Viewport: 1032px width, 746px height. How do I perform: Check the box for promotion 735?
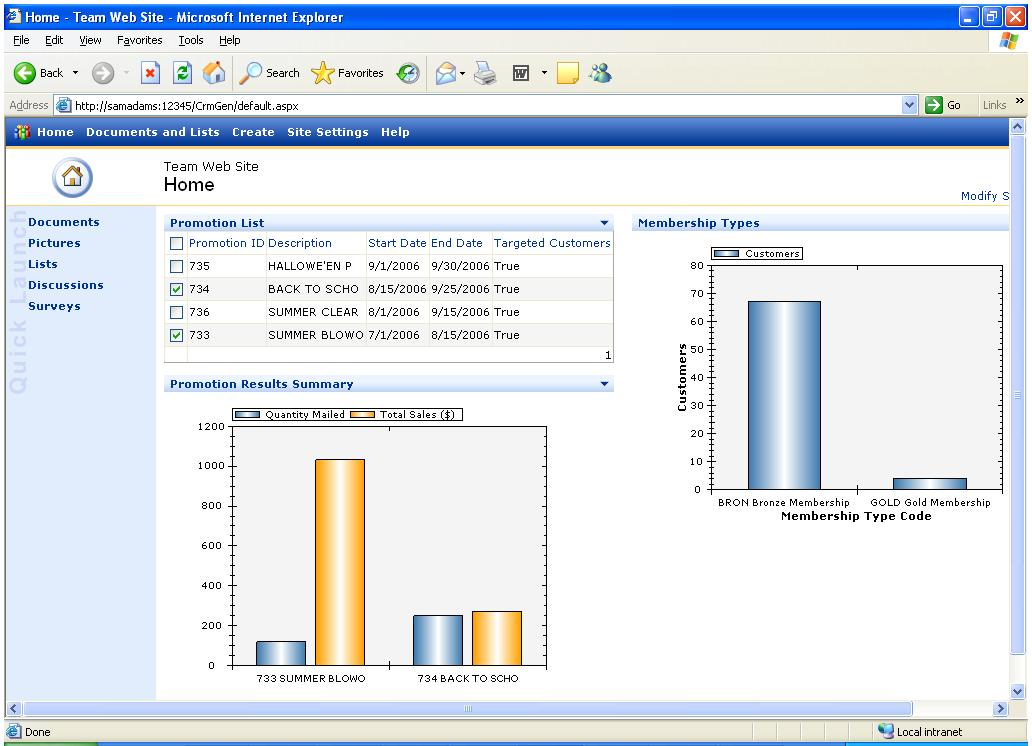(x=176, y=267)
